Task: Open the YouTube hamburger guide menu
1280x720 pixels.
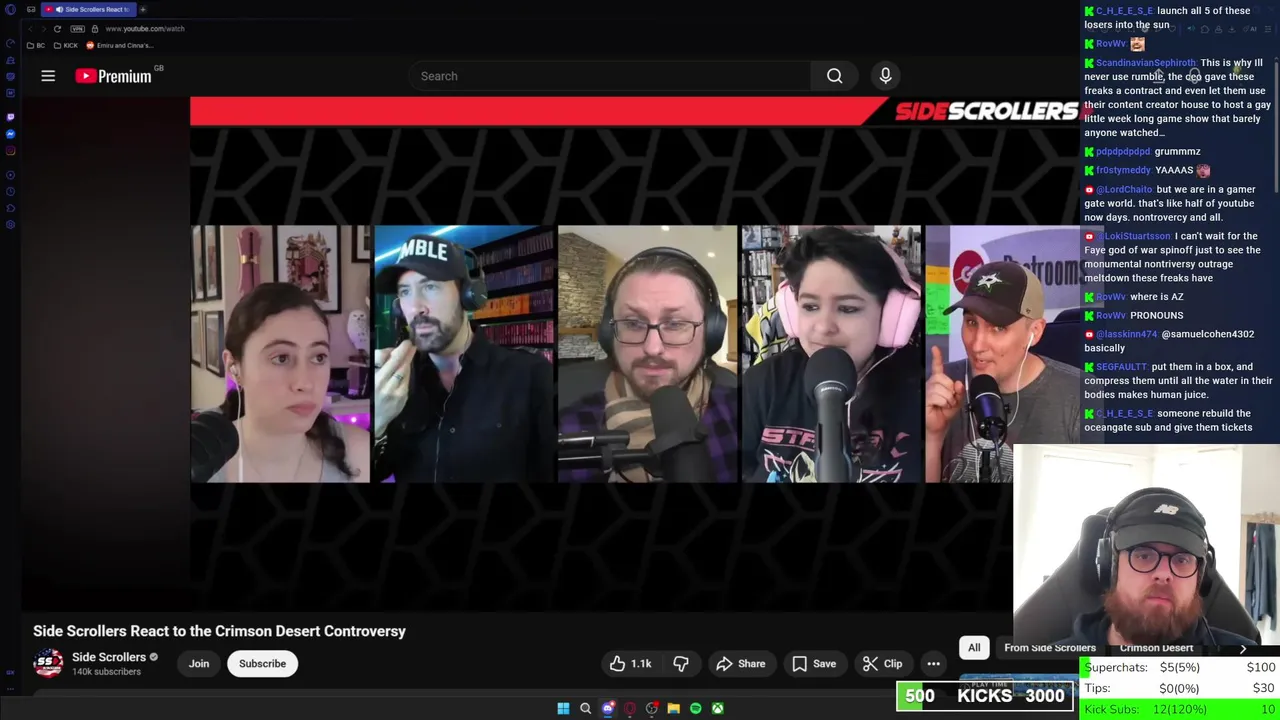Action: (x=48, y=76)
